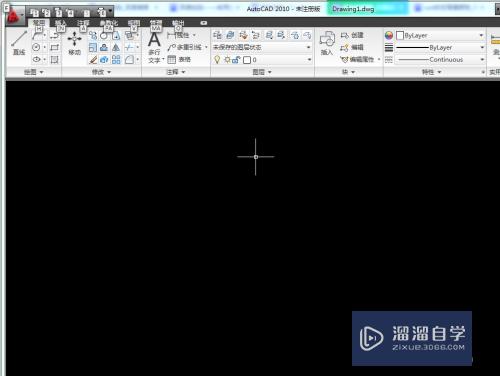
Task: Expand the 修改 panel title arrow
Action: (x=109, y=72)
